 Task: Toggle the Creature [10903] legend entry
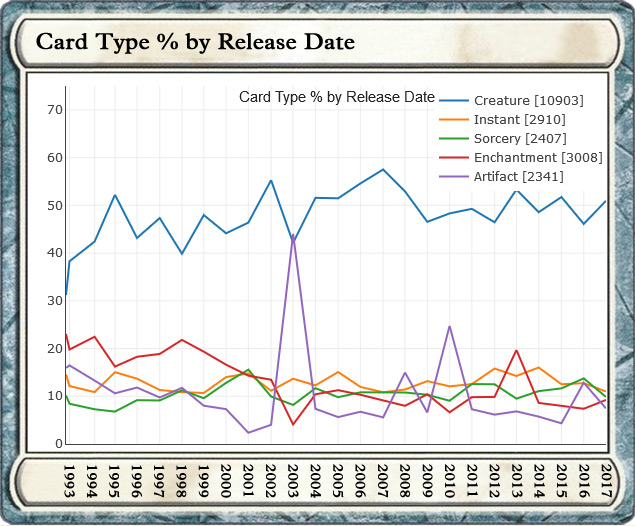click(x=528, y=101)
